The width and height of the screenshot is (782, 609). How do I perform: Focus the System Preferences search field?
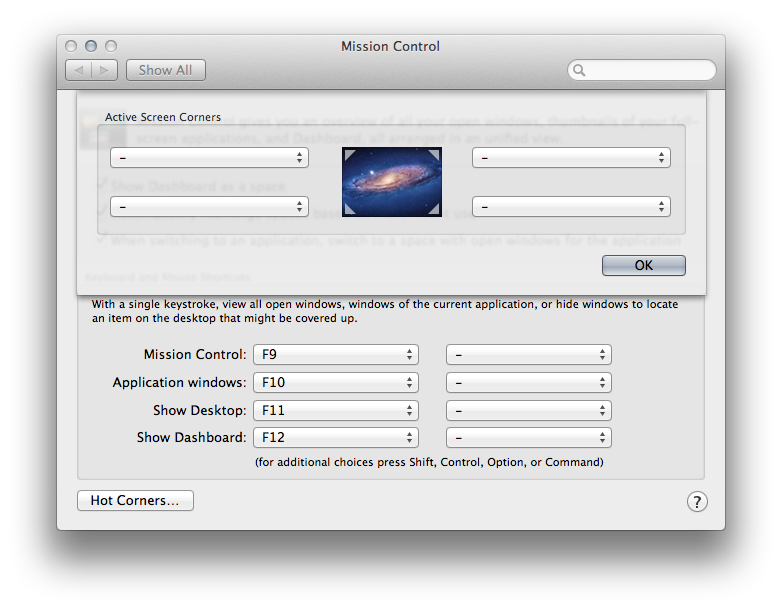(x=642, y=70)
